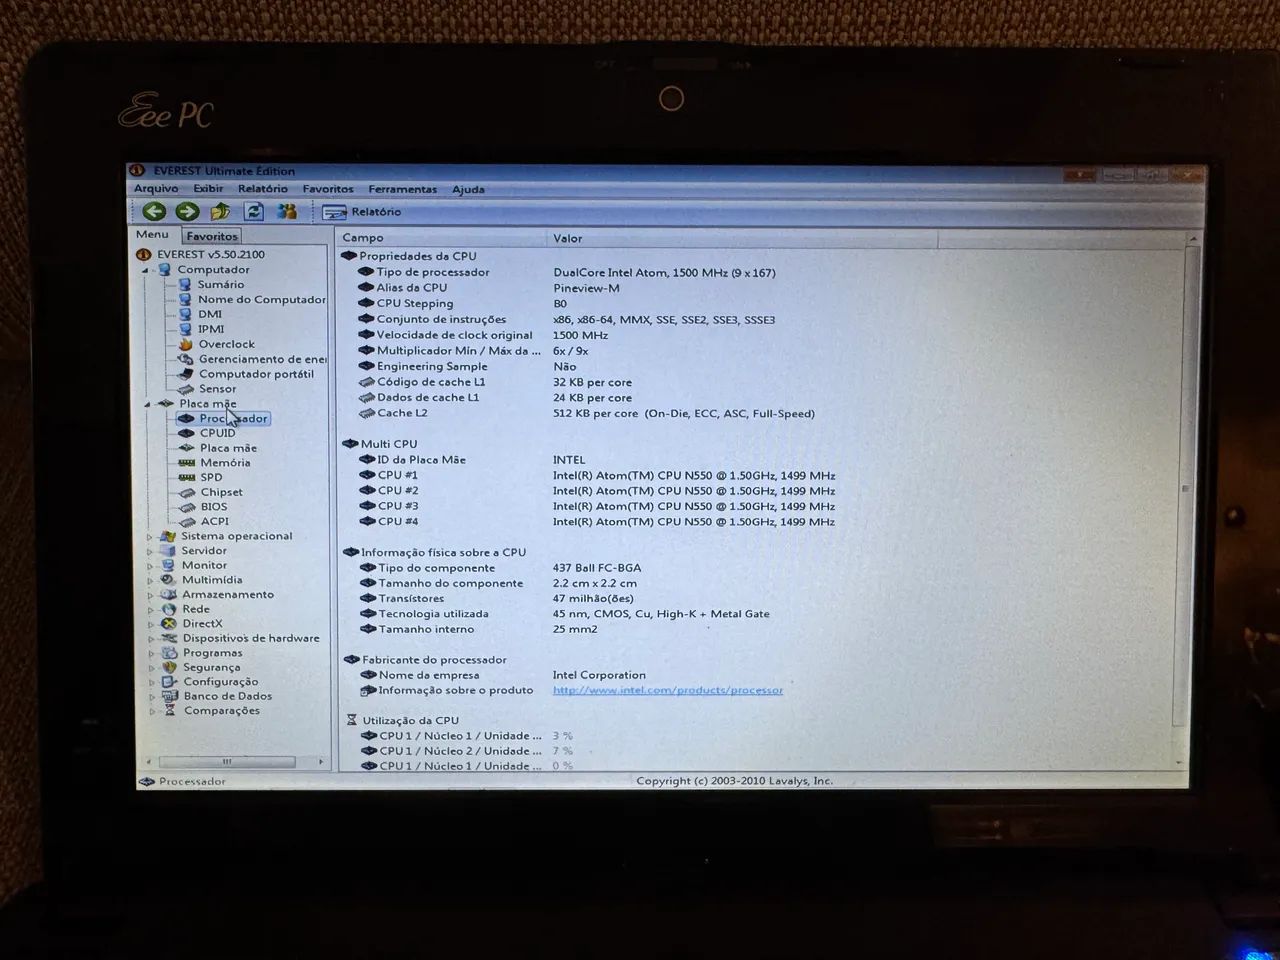Image resolution: width=1280 pixels, height=960 pixels.
Task: Select the Sensor chip icon
Action: (188, 388)
